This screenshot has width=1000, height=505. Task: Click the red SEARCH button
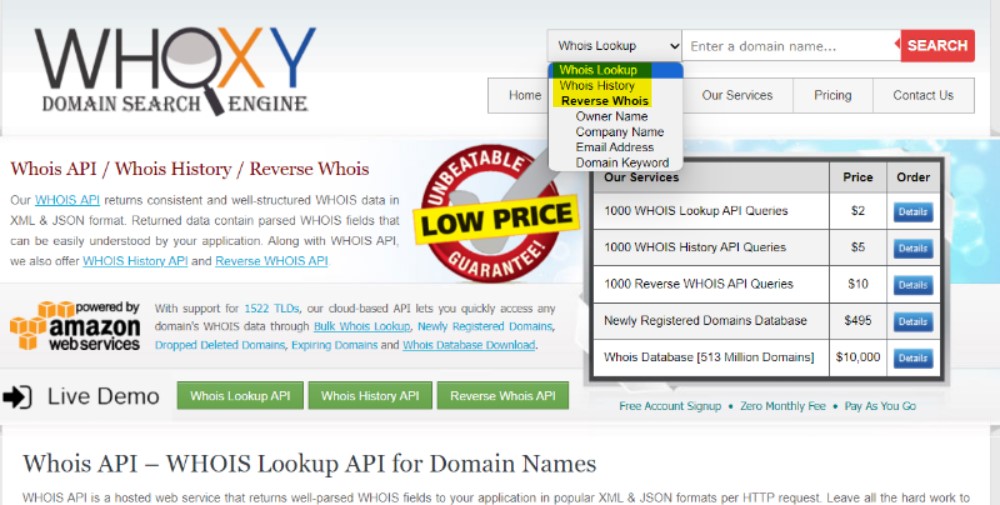(938, 46)
